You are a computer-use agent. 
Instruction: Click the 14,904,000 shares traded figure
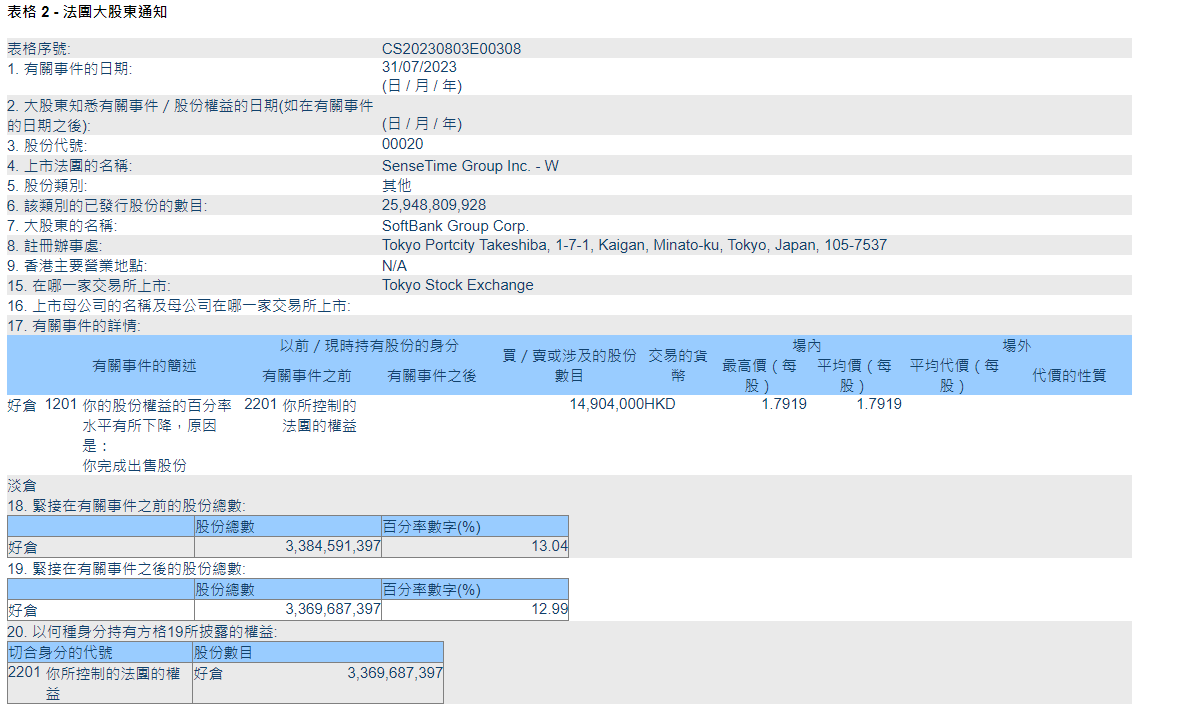click(607, 404)
